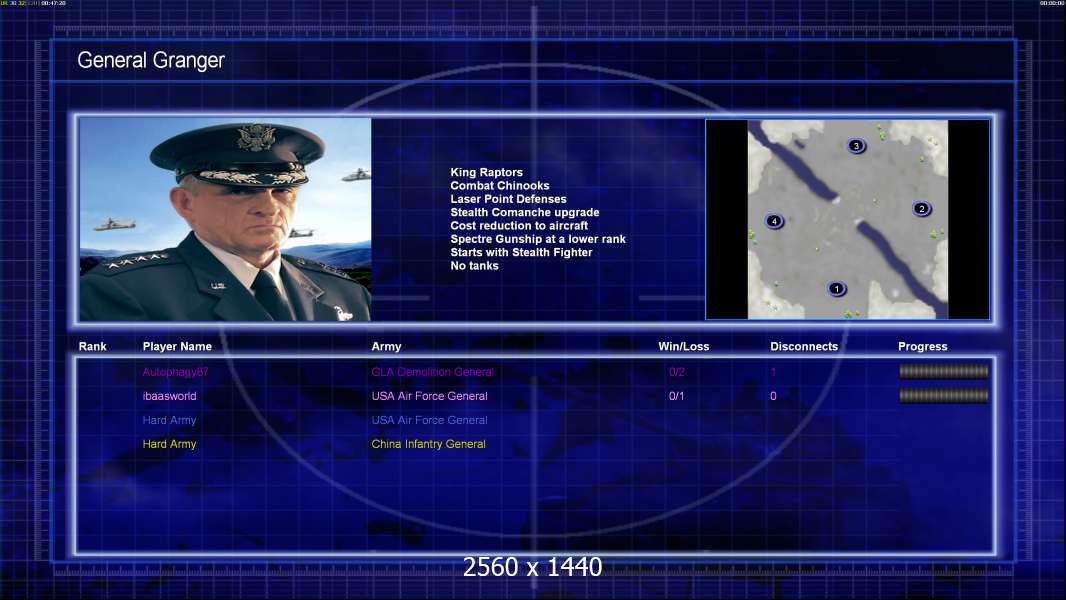Select Spectre Gunship at a lower rank
The width and height of the screenshot is (1066, 600).
point(538,239)
